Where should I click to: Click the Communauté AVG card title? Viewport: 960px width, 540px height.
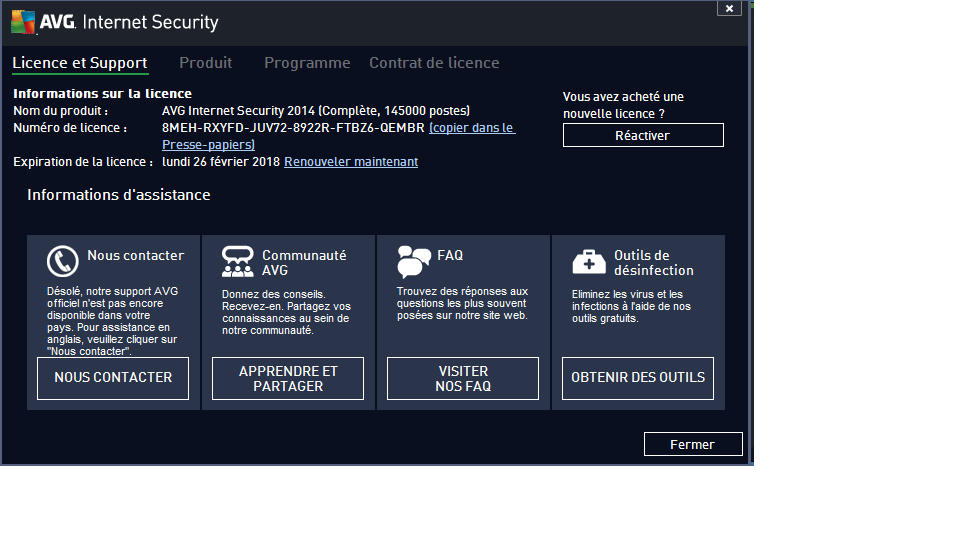(304, 263)
